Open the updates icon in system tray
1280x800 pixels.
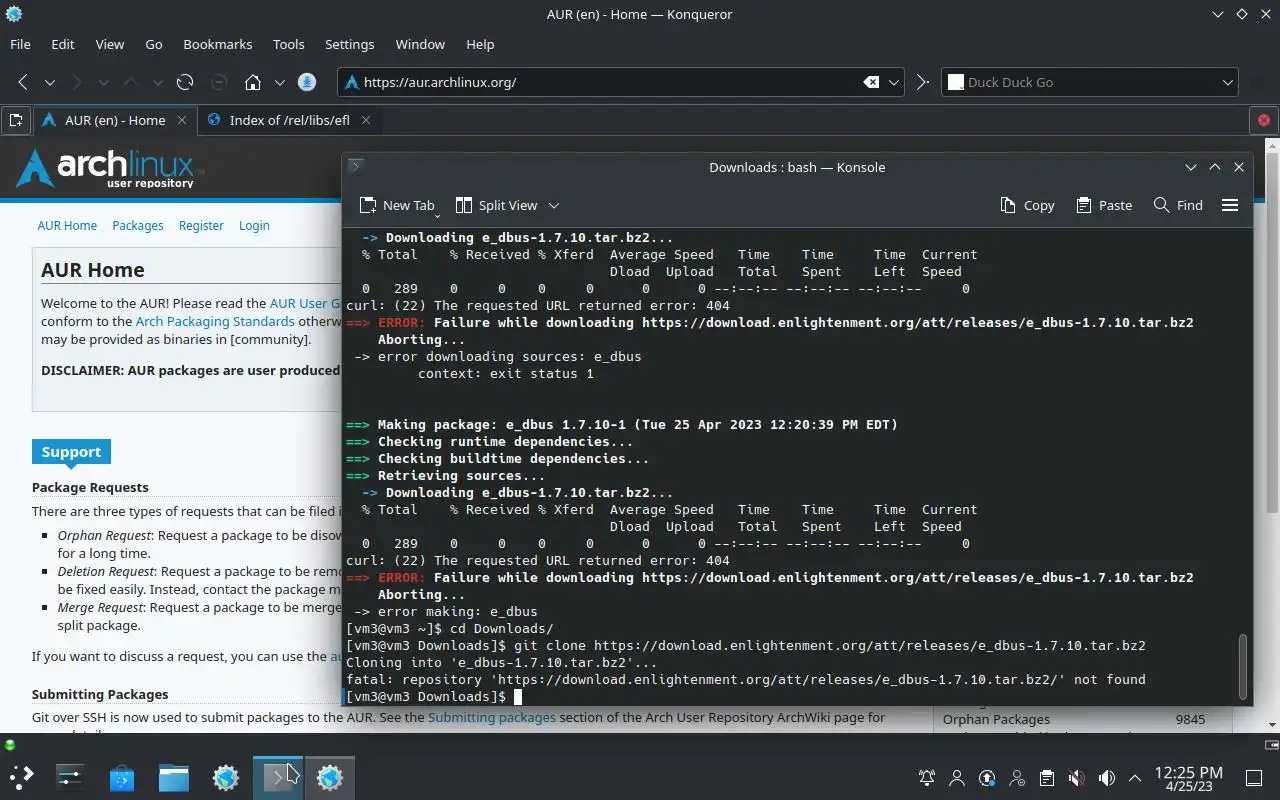point(987,778)
